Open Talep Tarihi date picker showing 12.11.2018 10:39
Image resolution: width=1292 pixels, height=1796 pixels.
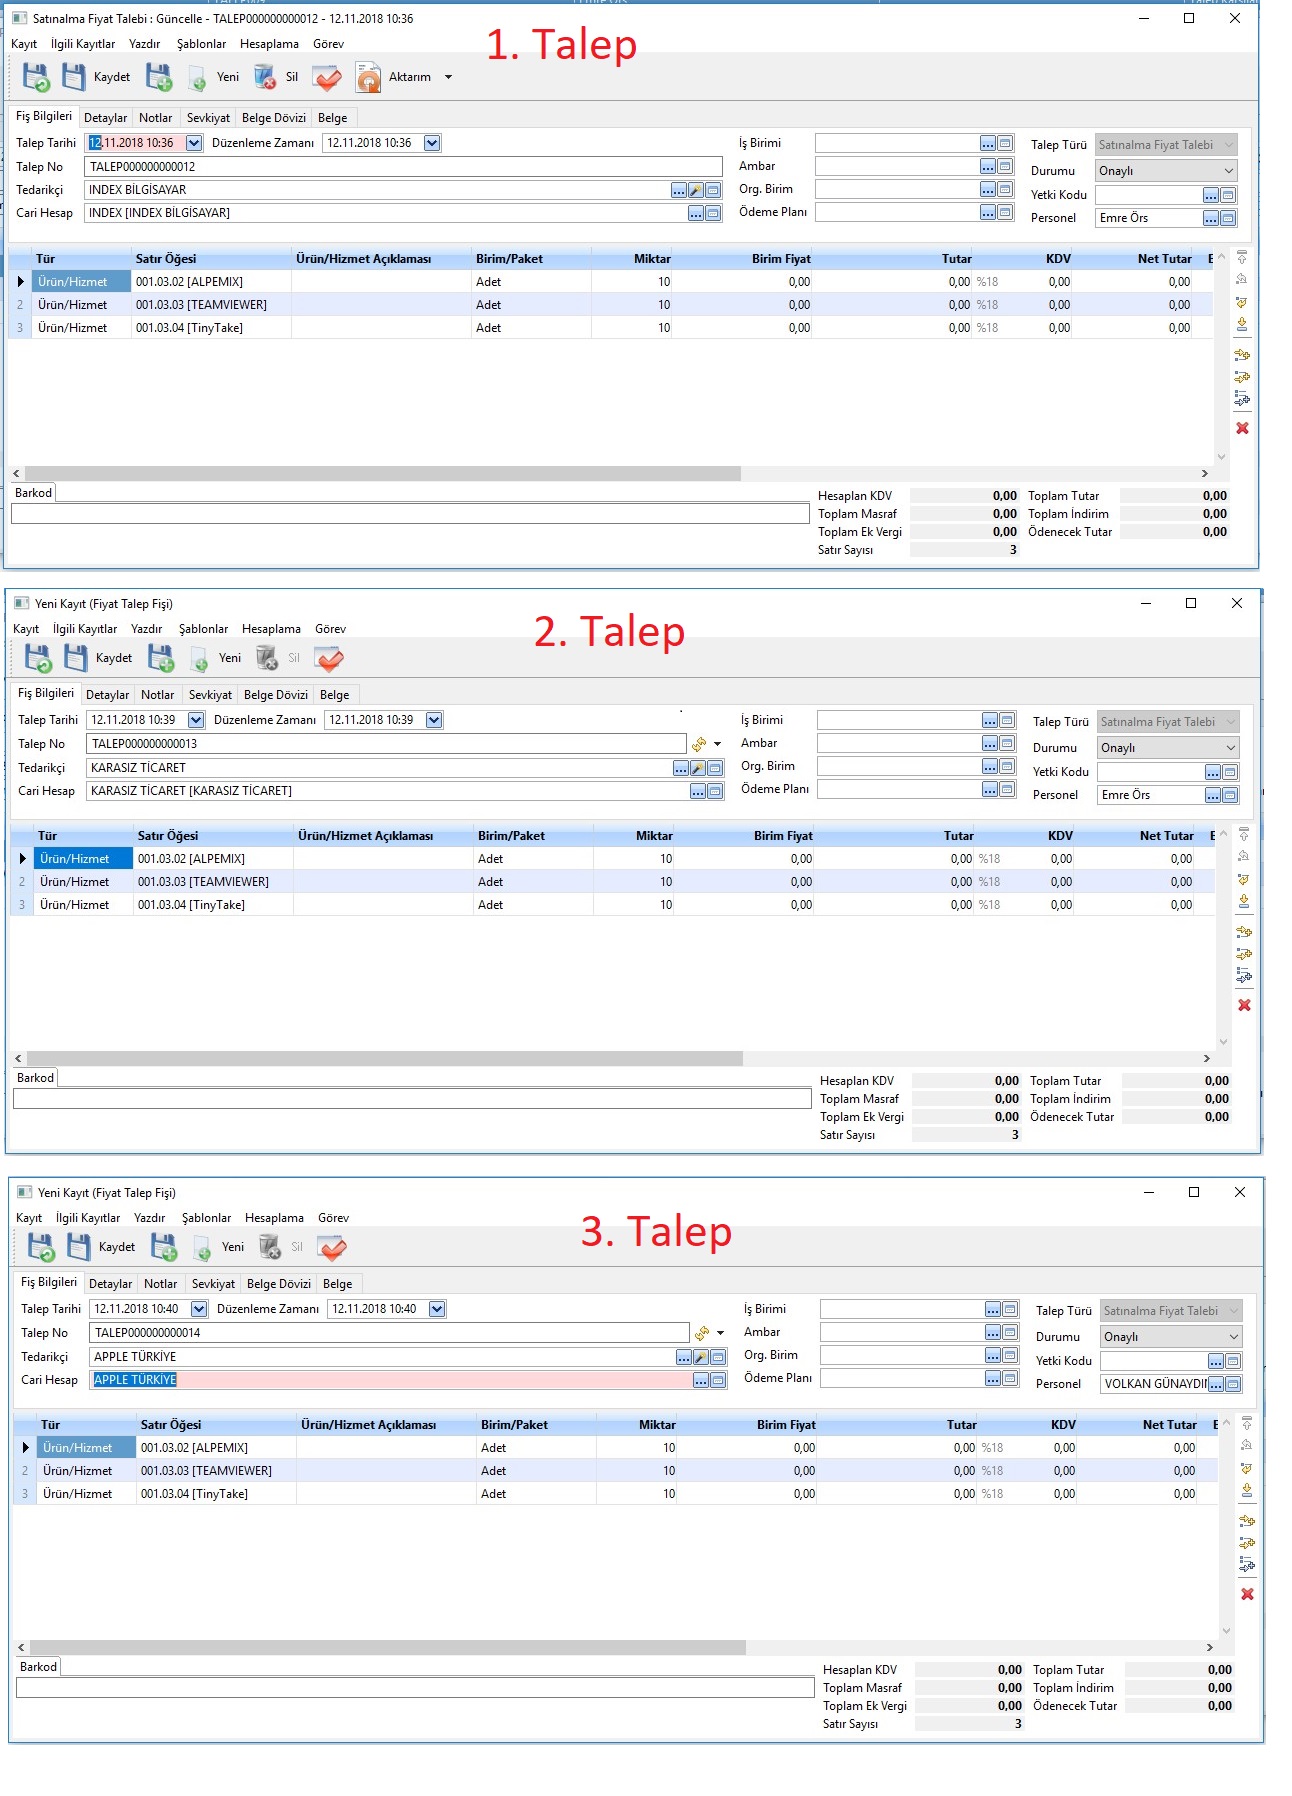[x=196, y=720]
